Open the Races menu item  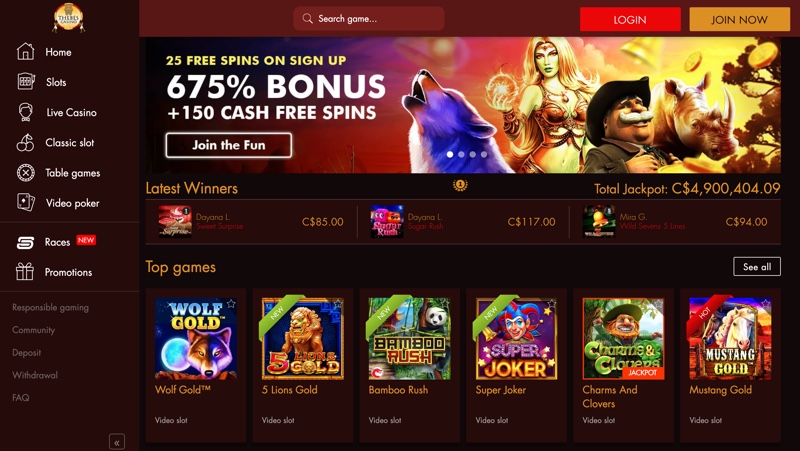tap(56, 242)
